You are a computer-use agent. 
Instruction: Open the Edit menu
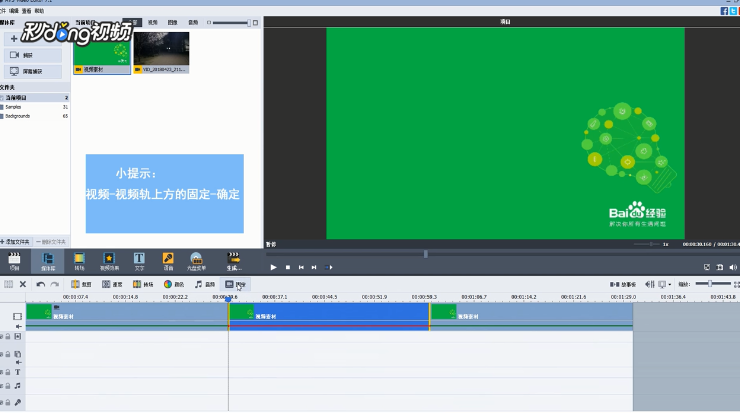tap(14, 11)
